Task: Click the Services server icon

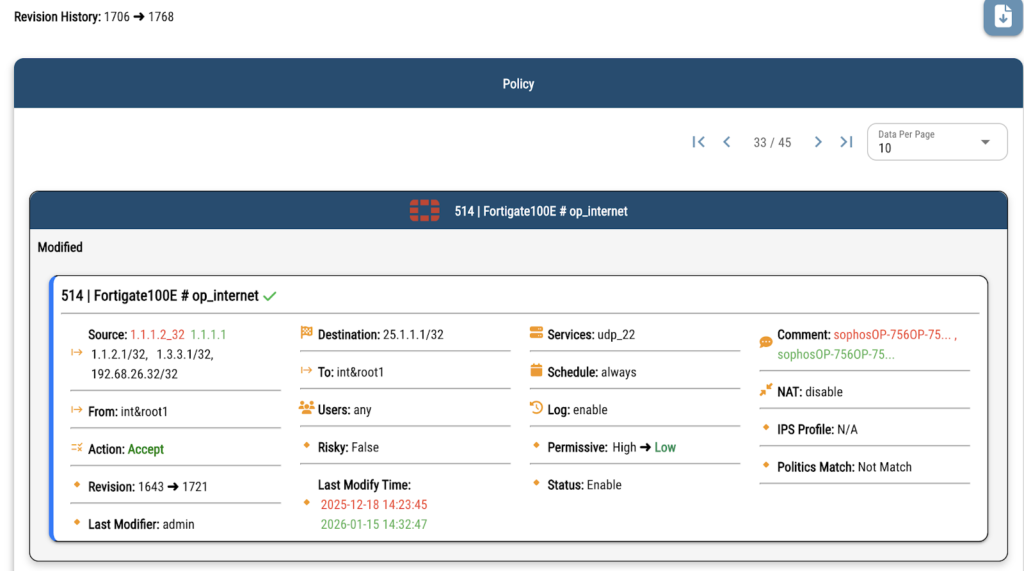Action: [537, 333]
